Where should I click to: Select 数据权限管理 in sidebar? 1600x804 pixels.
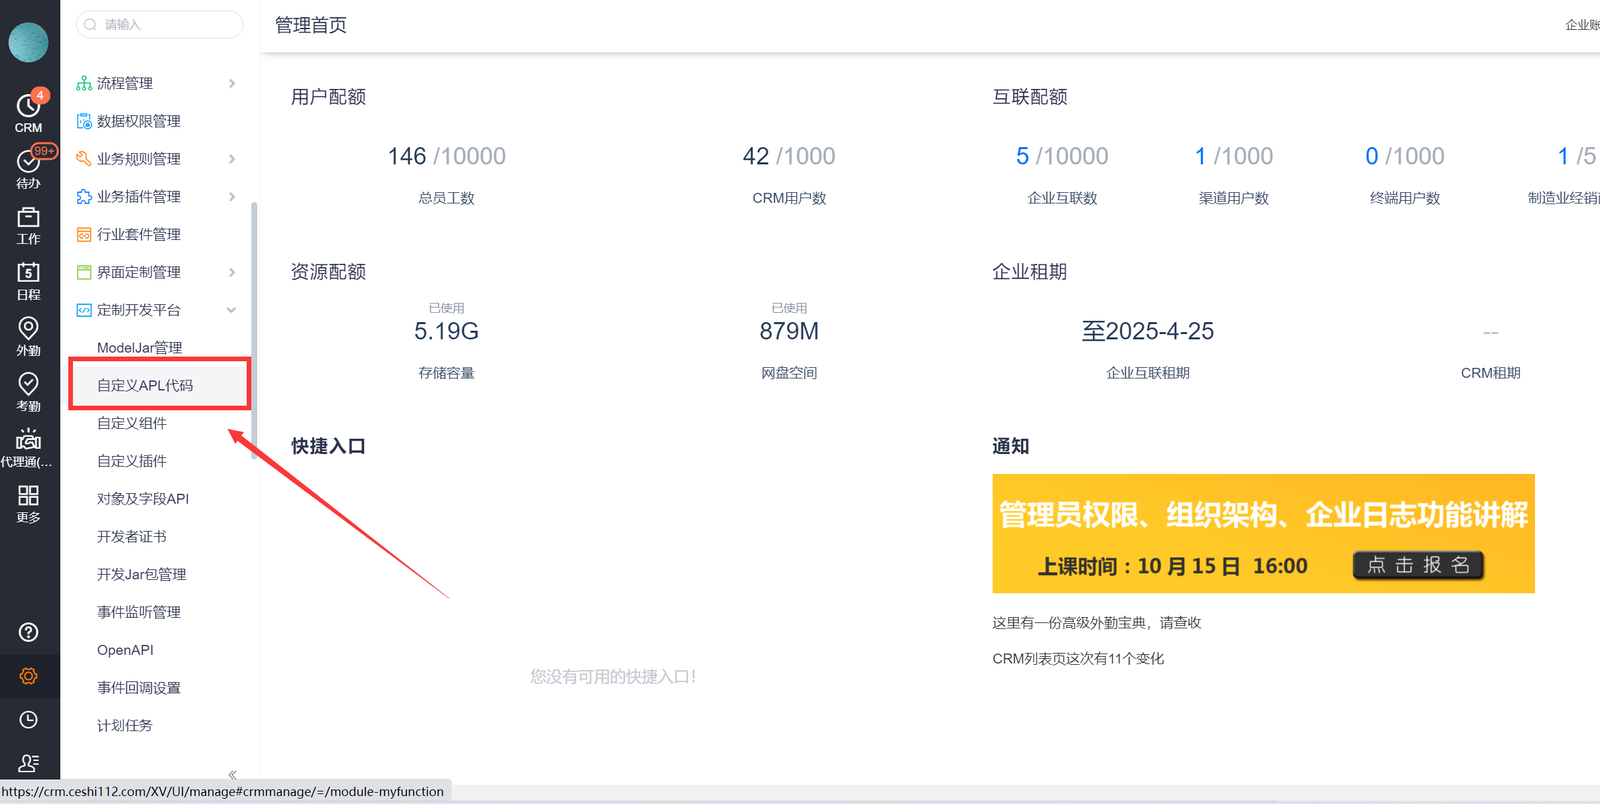pyautogui.click(x=138, y=121)
